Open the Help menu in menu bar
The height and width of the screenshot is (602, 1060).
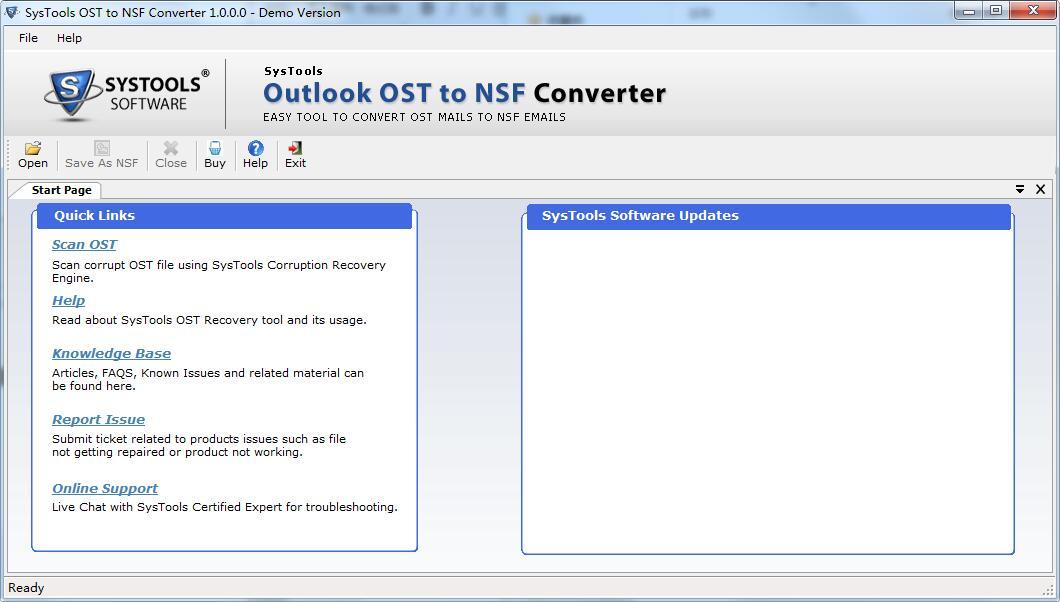click(69, 38)
